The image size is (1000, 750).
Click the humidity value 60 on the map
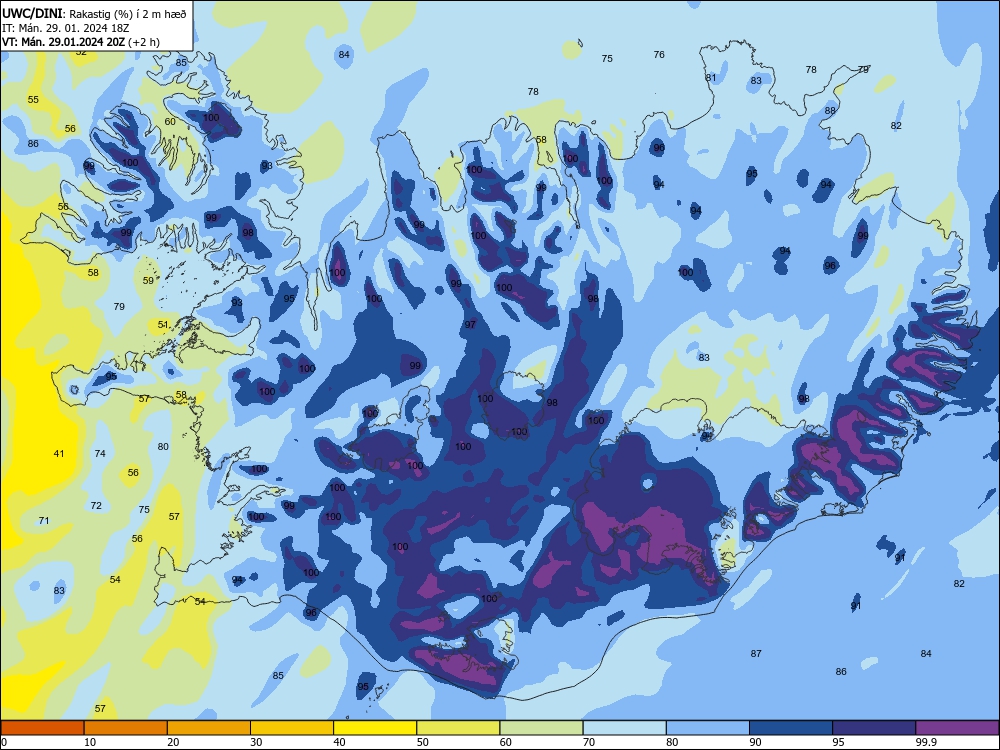170,121
